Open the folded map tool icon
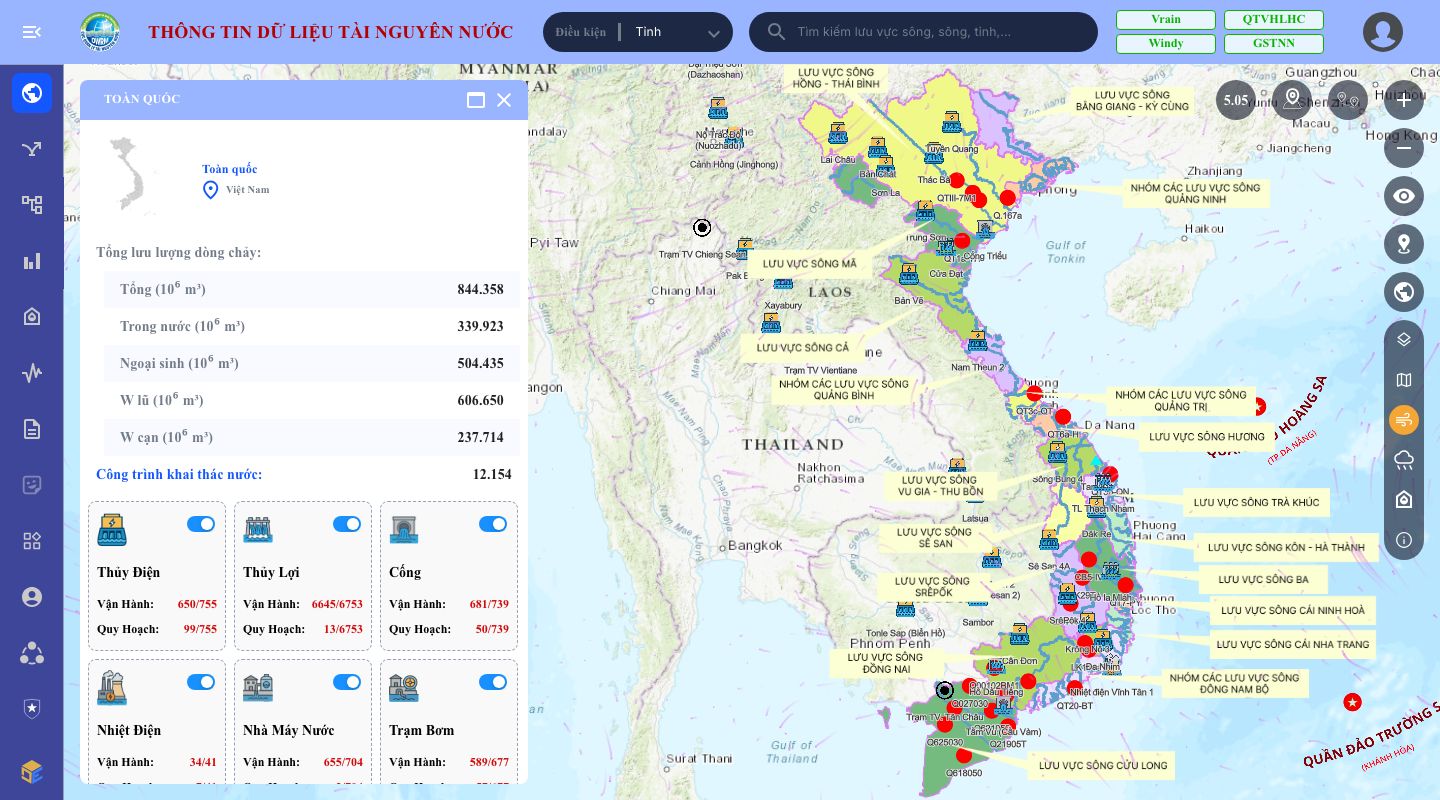Screen dimensions: 1440x800 coord(1404,380)
